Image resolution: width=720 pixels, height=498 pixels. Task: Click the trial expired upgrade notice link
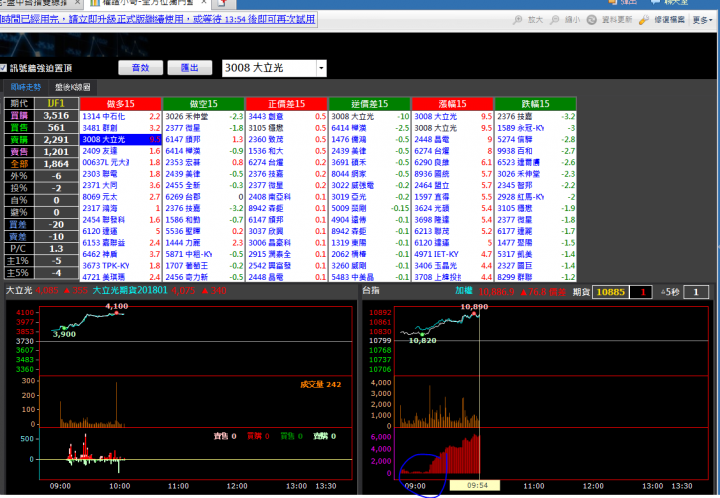[x=158, y=19]
